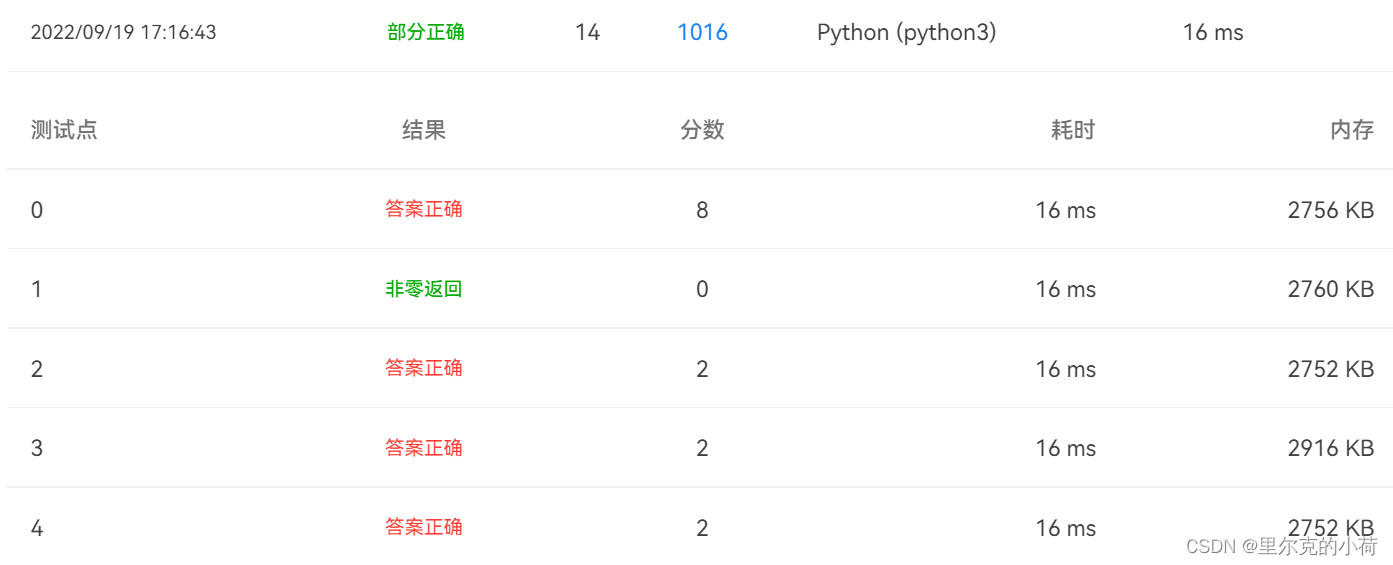Click the score 8 of test point 0
The width and height of the screenshot is (1393, 565).
(702, 210)
